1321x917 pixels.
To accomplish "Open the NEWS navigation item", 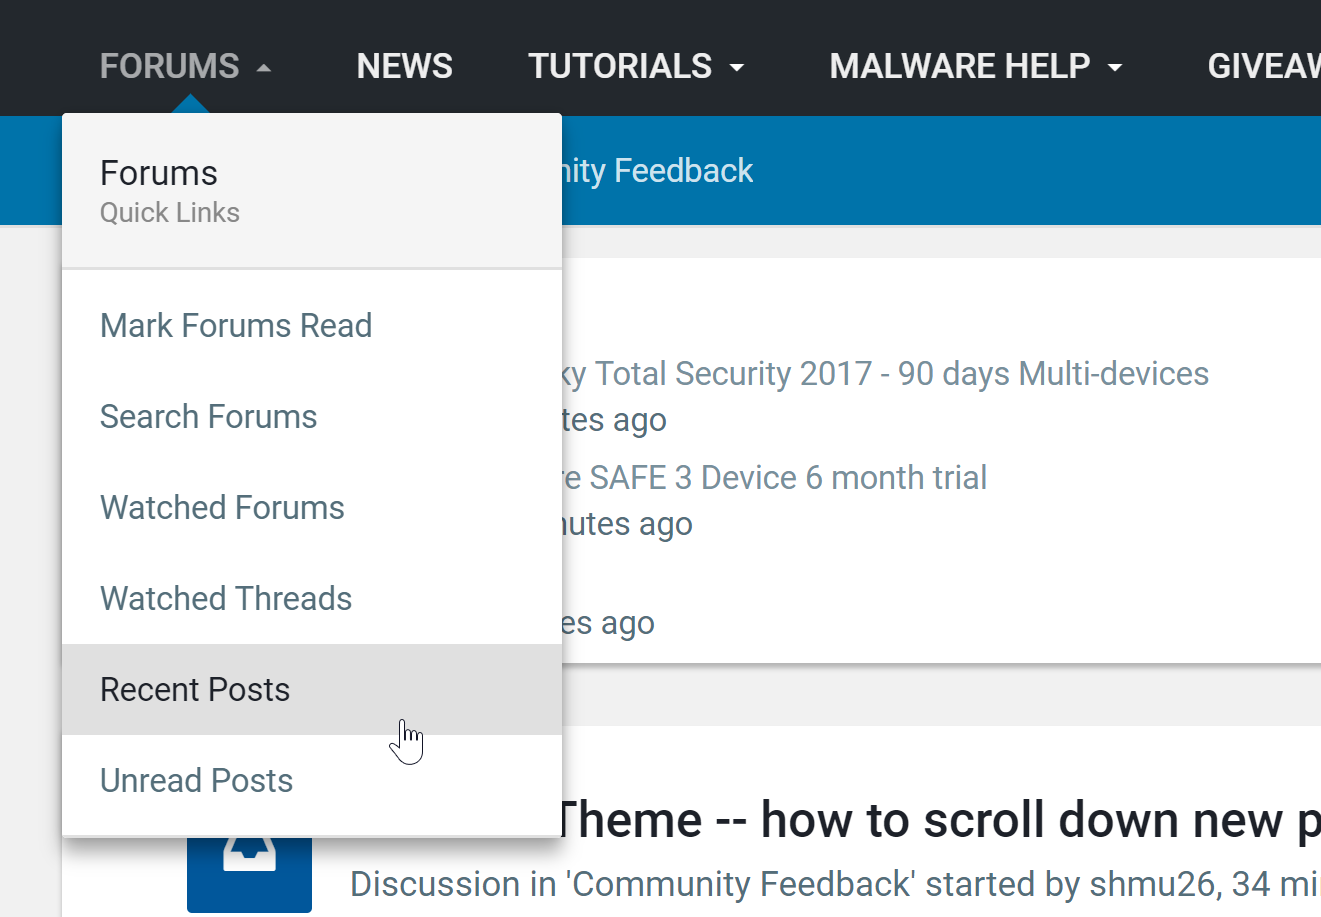I will coord(404,66).
